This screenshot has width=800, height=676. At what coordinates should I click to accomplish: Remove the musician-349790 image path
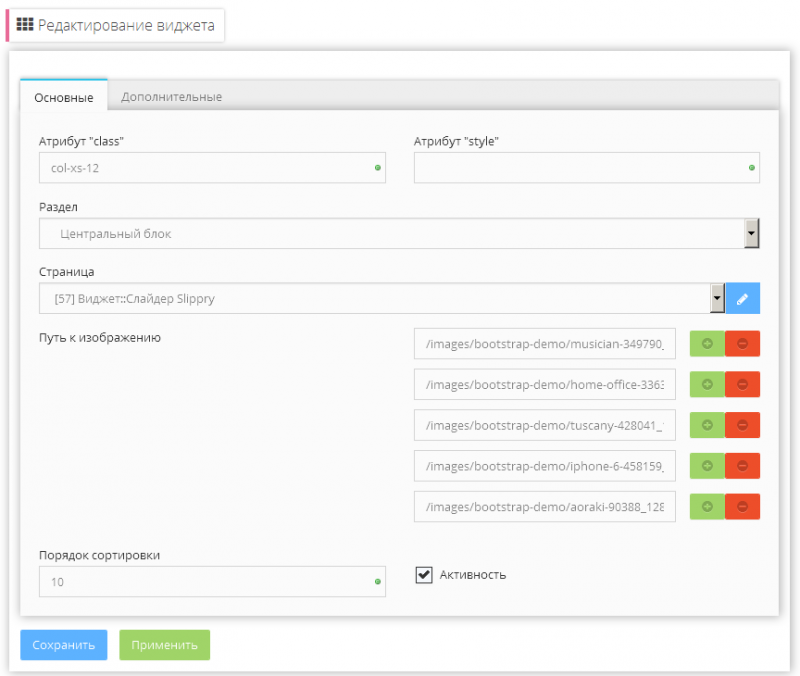[x=742, y=343]
